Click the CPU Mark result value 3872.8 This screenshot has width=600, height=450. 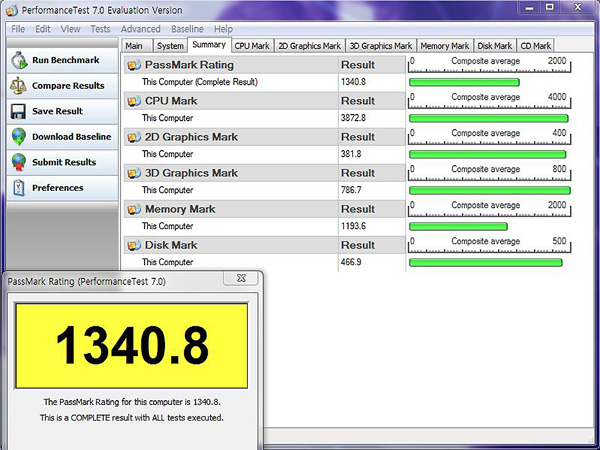353,118
